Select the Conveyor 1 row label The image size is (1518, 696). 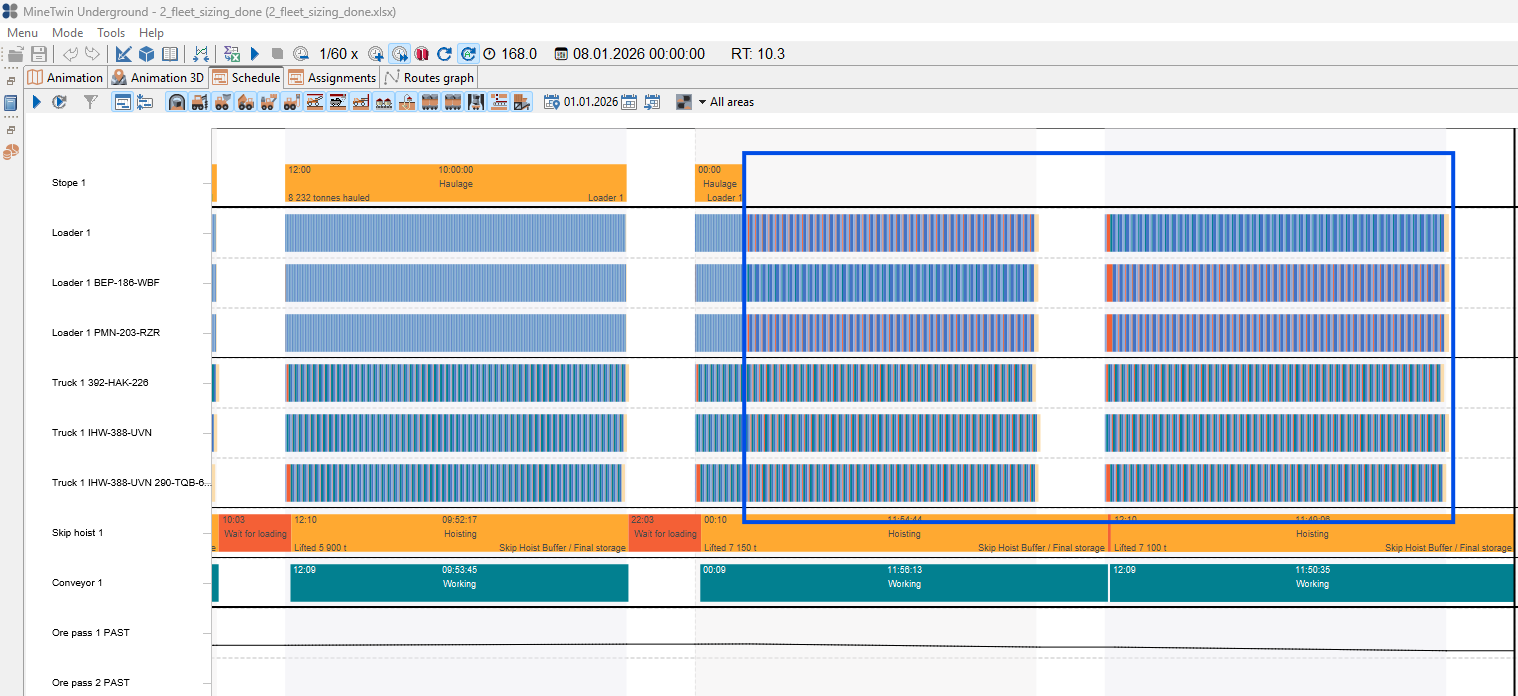coord(77,583)
